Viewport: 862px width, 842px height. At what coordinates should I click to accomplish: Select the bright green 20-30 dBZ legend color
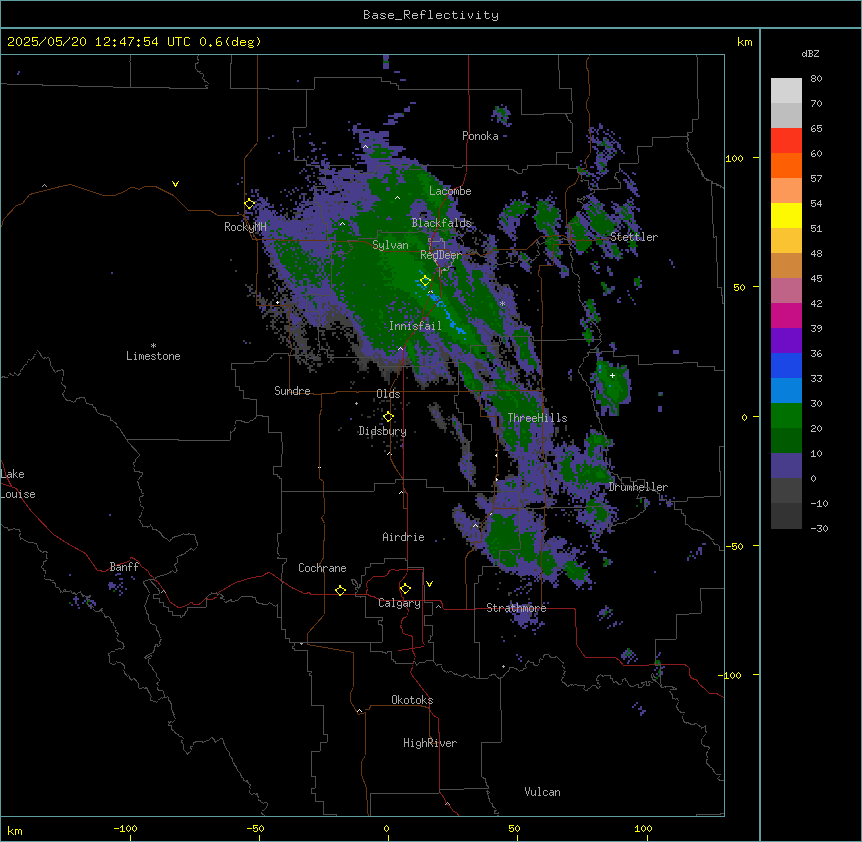coord(786,416)
